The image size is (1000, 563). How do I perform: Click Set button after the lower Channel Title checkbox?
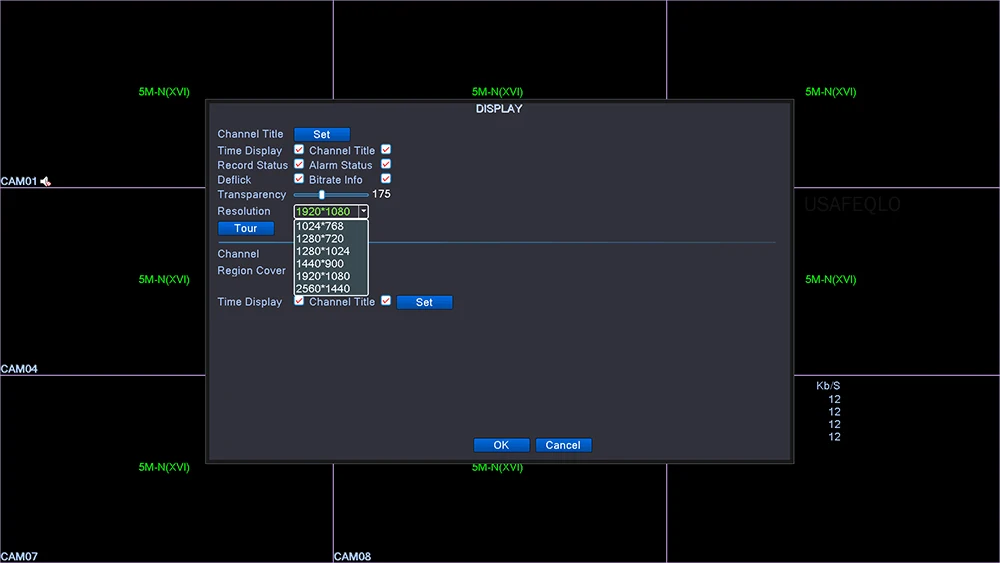point(424,302)
